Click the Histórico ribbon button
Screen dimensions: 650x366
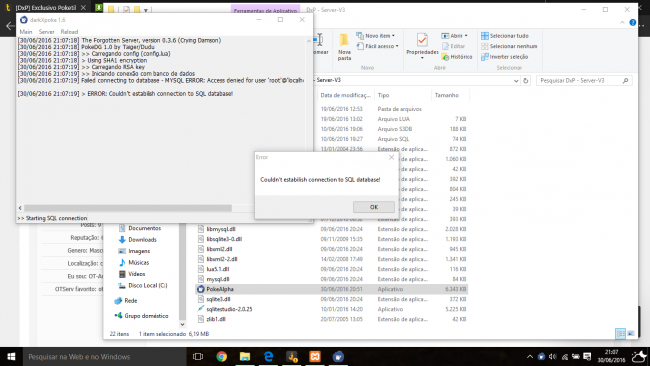point(457,57)
